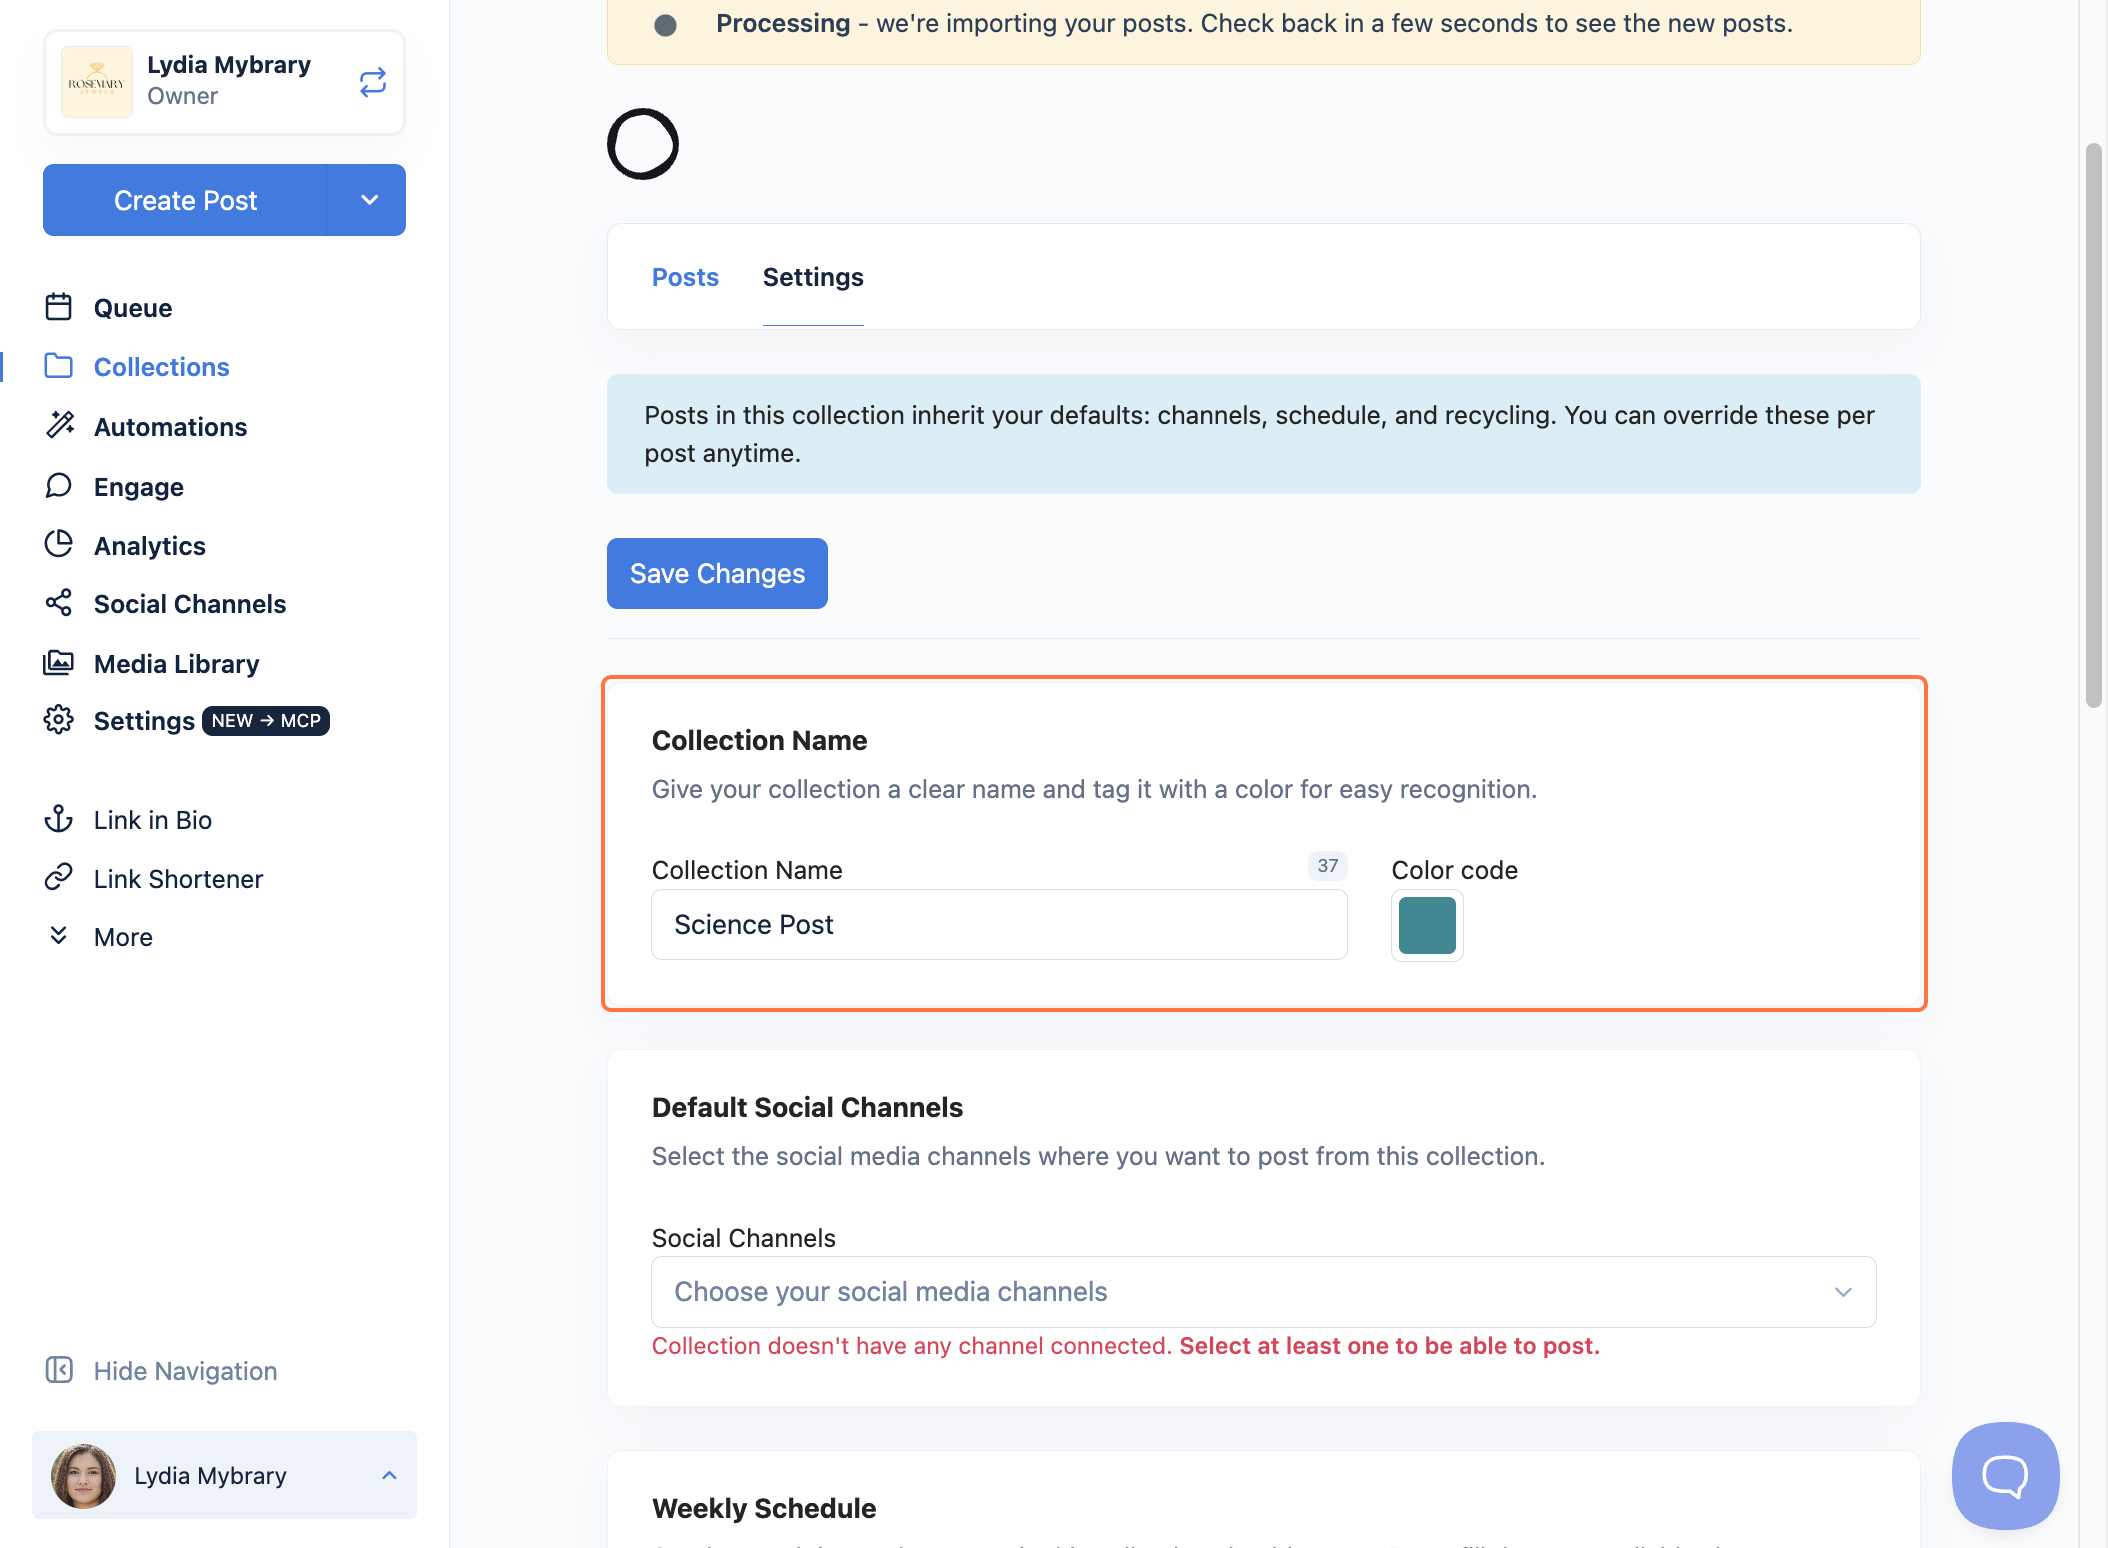The width and height of the screenshot is (2108, 1548).
Task: Click the Save Changes button
Action: tap(717, 573)
